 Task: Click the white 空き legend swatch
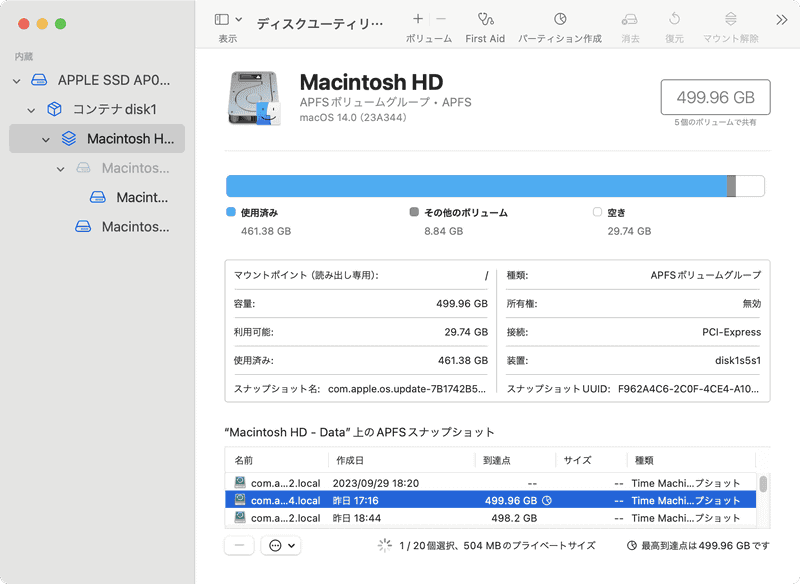[x=597, y=212]
